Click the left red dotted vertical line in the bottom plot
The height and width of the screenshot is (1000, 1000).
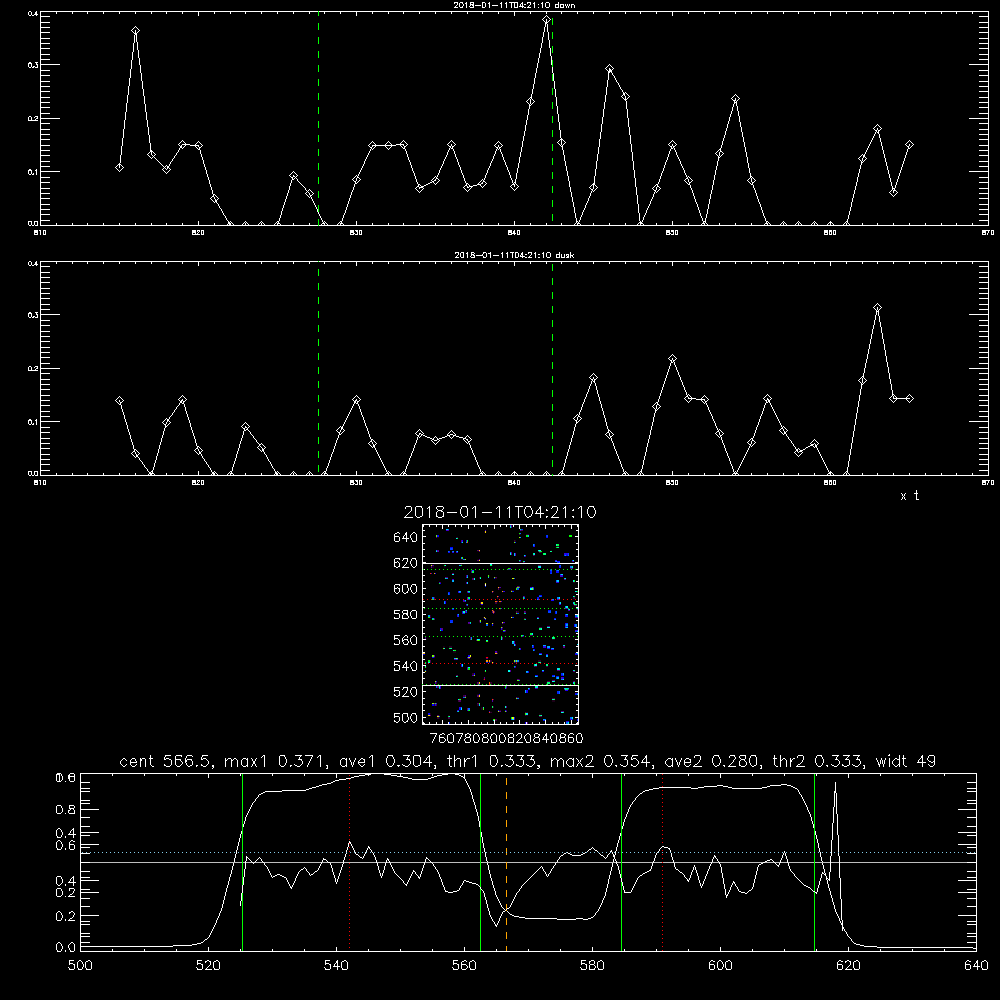(349, 862)
